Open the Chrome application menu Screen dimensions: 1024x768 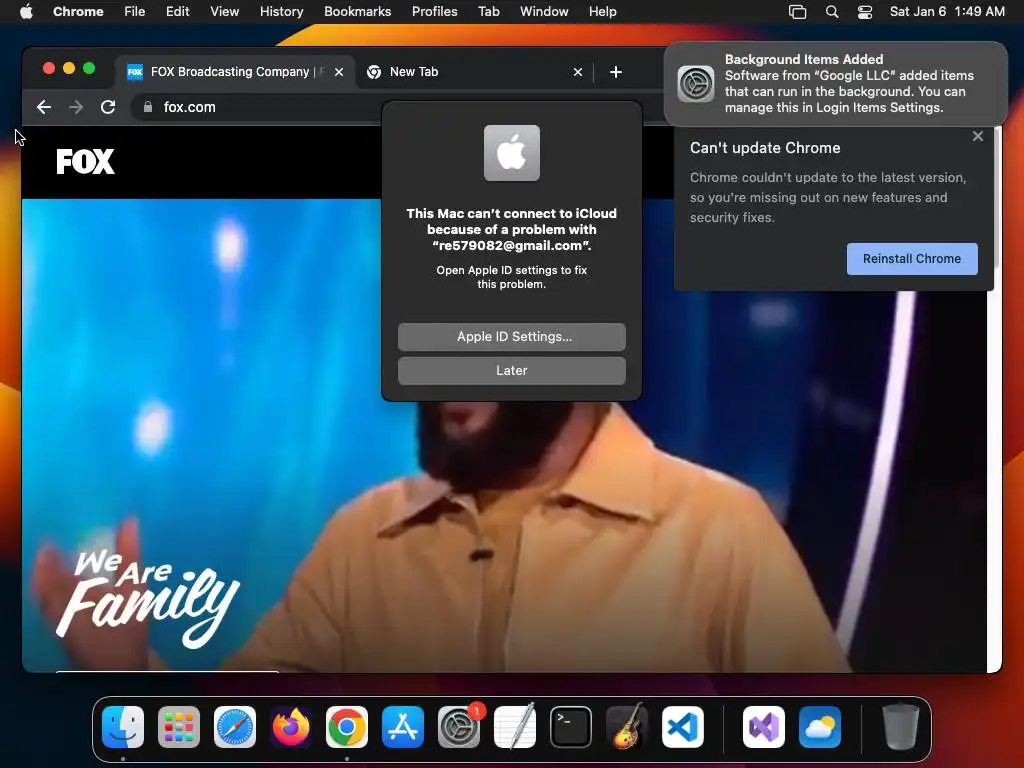(x=78, y=11)
